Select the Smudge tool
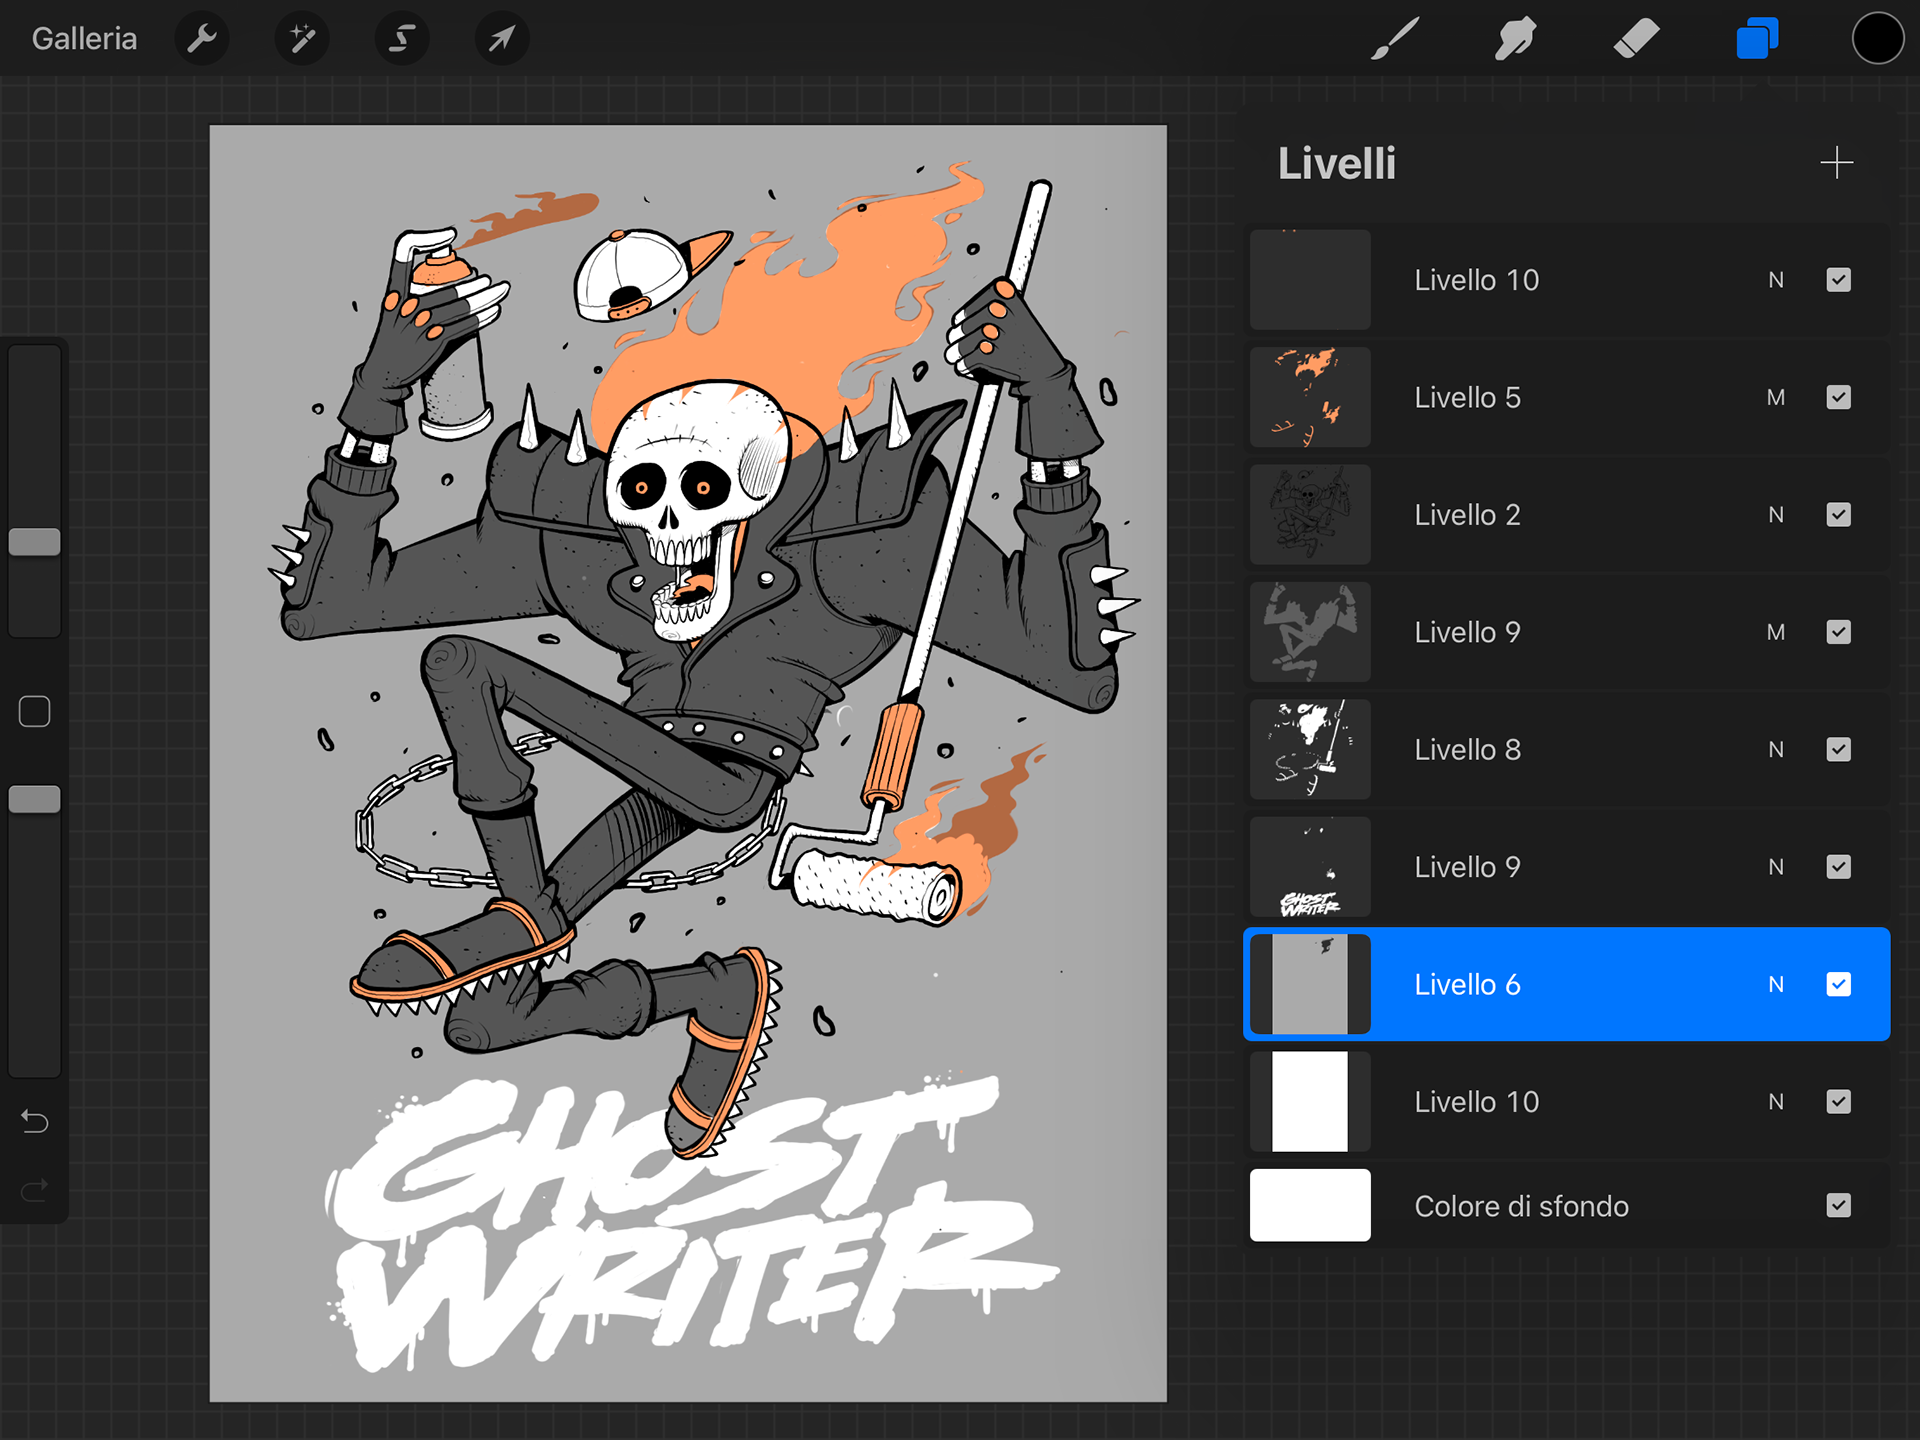 tap(1515, 39)
